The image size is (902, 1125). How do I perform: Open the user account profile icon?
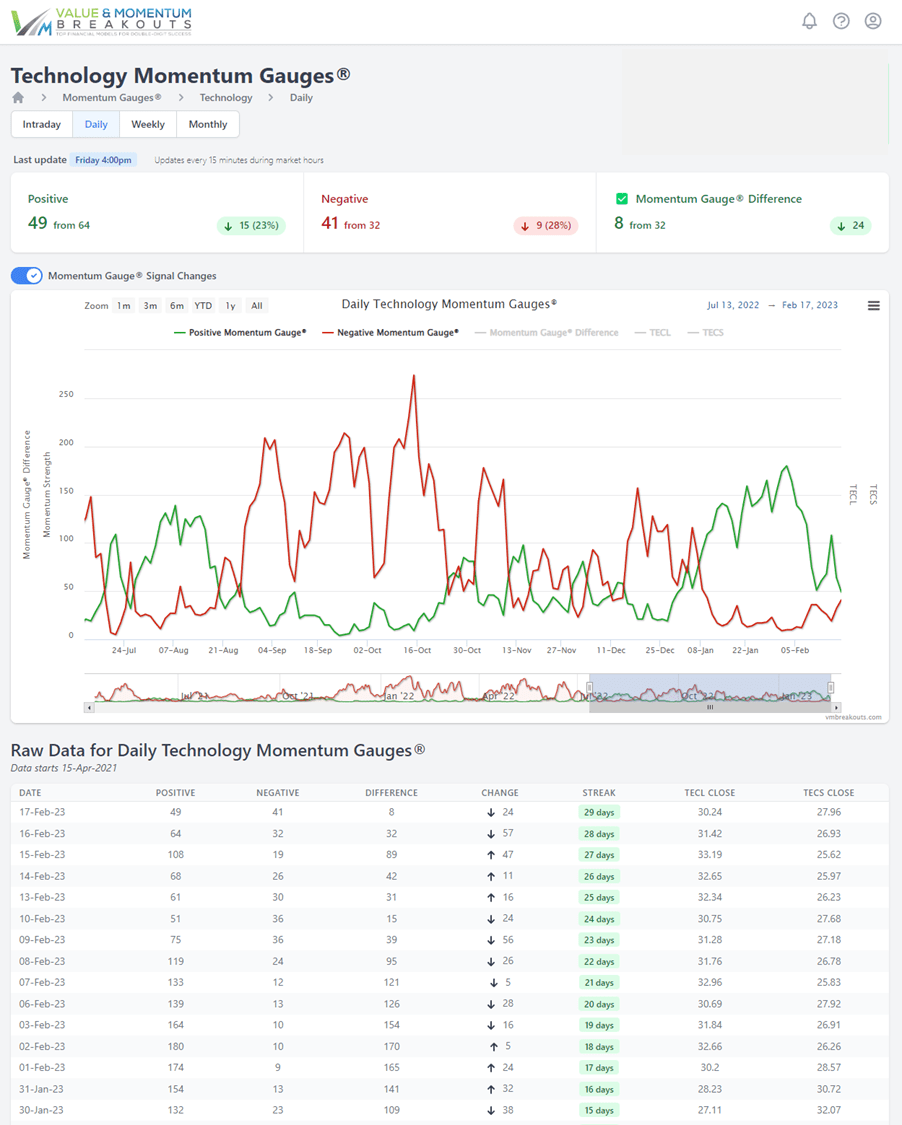[x=873, y=21]
